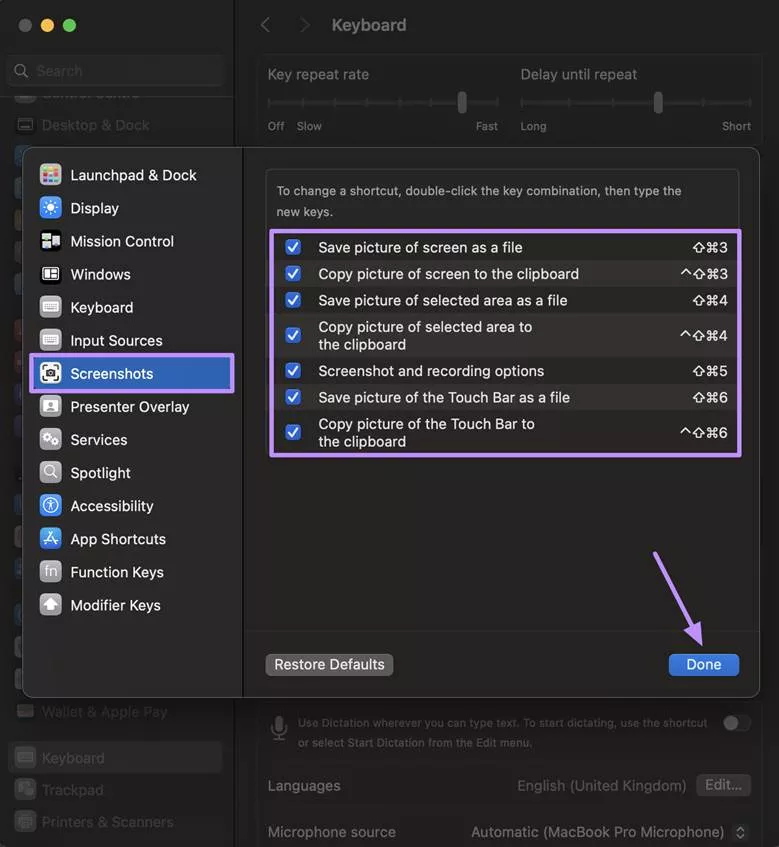Uncheck 'Save picture of screen as a file'
This screenshot has height=847, width=779.
pos(292,247)
